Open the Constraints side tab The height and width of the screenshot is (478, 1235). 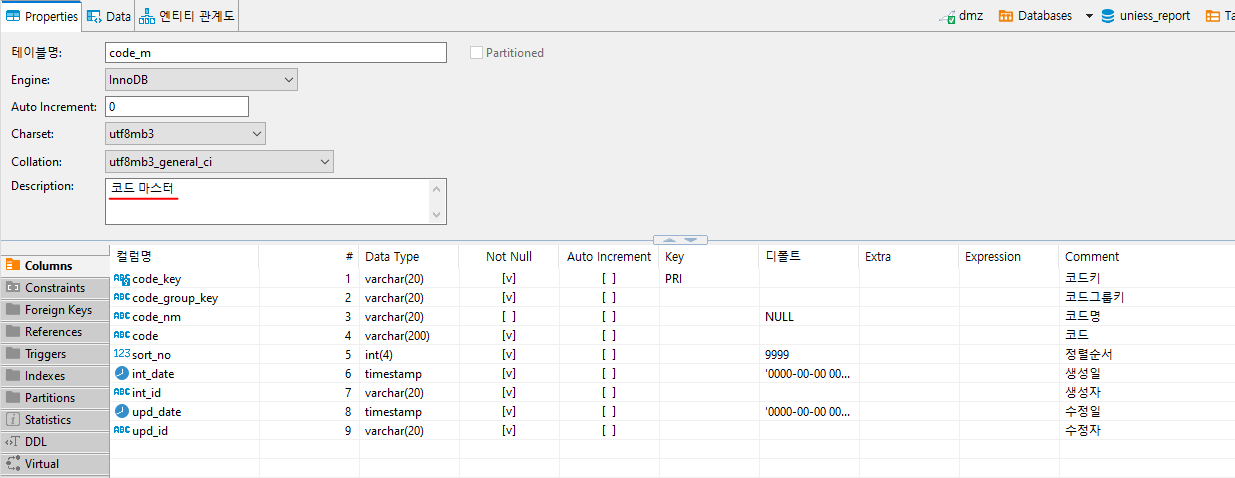[x=54, y=288]
